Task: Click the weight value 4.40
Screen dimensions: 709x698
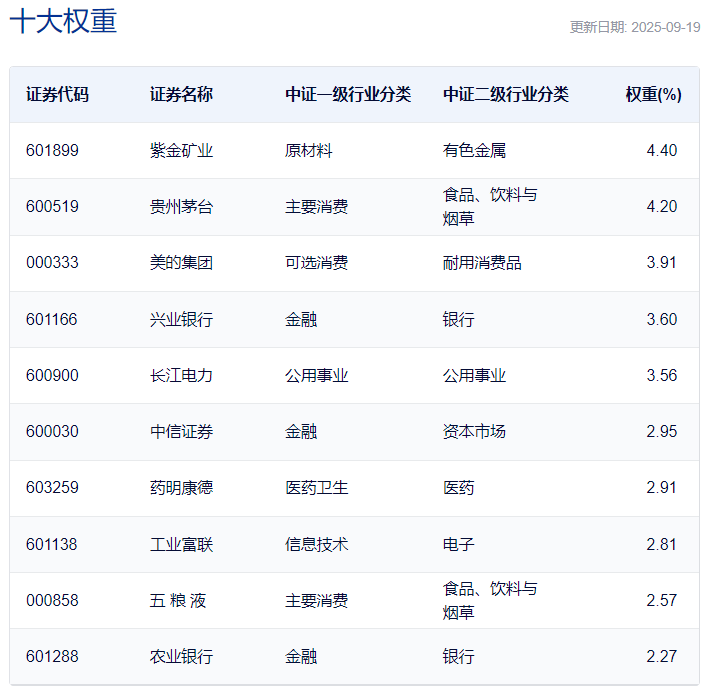Action: coord(662,150)
